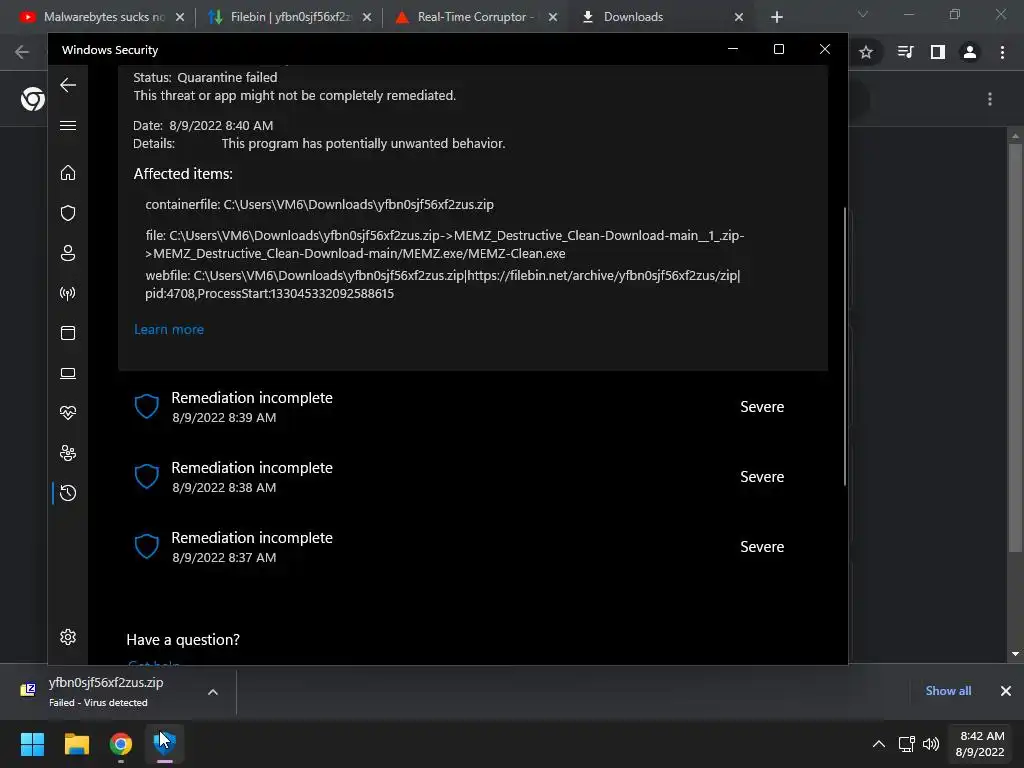Bookmark this page with star icon

(x=866, y=52)
